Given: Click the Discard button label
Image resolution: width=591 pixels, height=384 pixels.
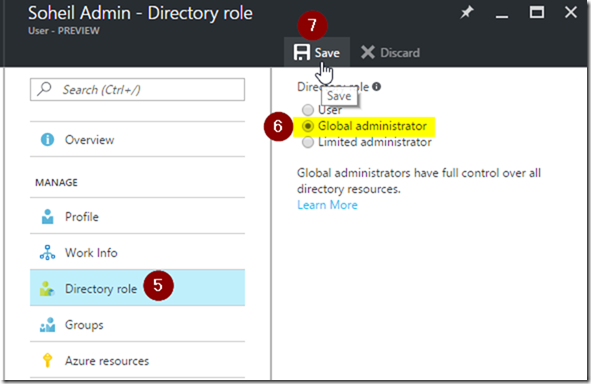Looking at the screenshot, I should [400, 53].
